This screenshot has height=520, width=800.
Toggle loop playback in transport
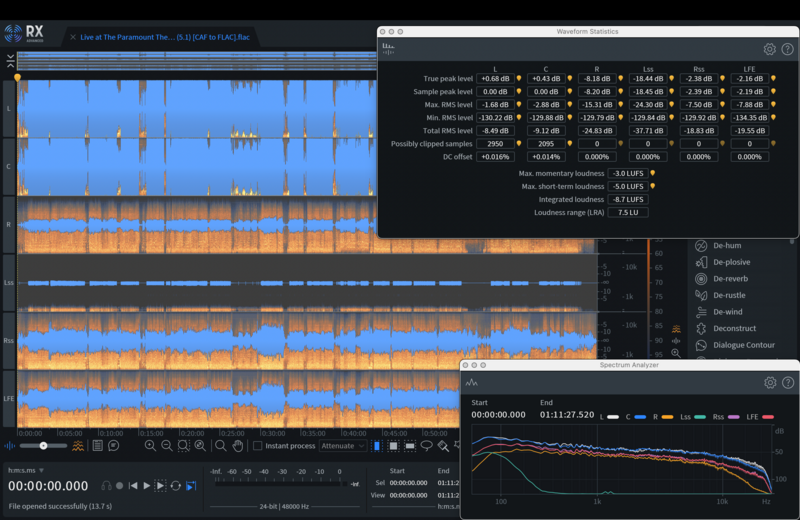coord(175,485)
